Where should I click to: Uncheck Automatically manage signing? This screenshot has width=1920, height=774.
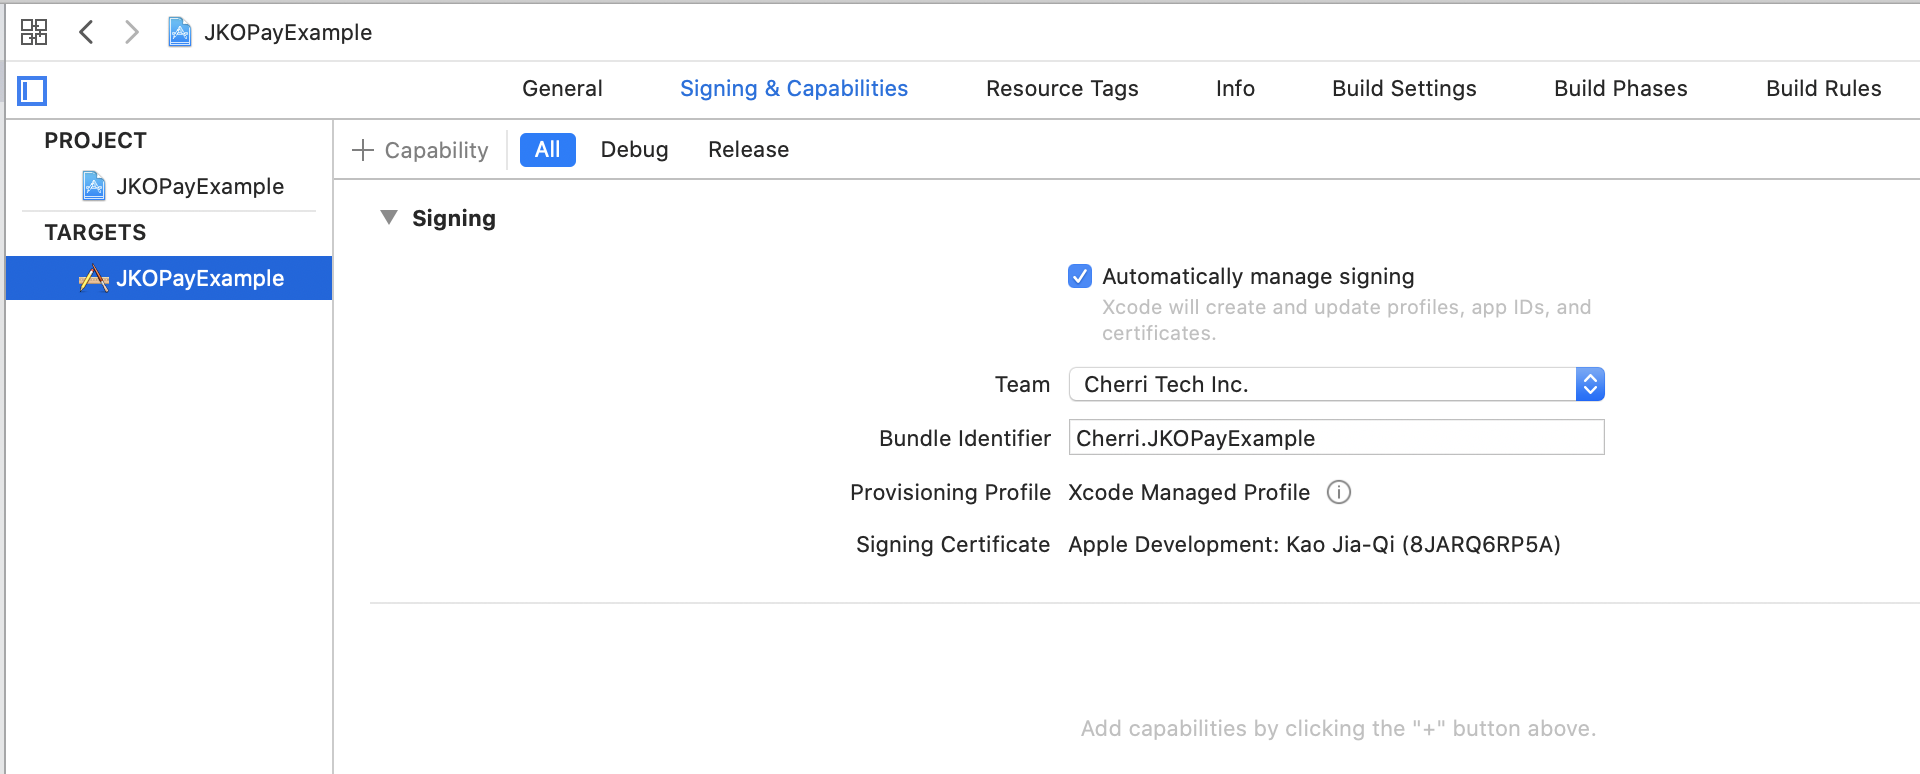pyautogui.click(x=1080, y=276)
